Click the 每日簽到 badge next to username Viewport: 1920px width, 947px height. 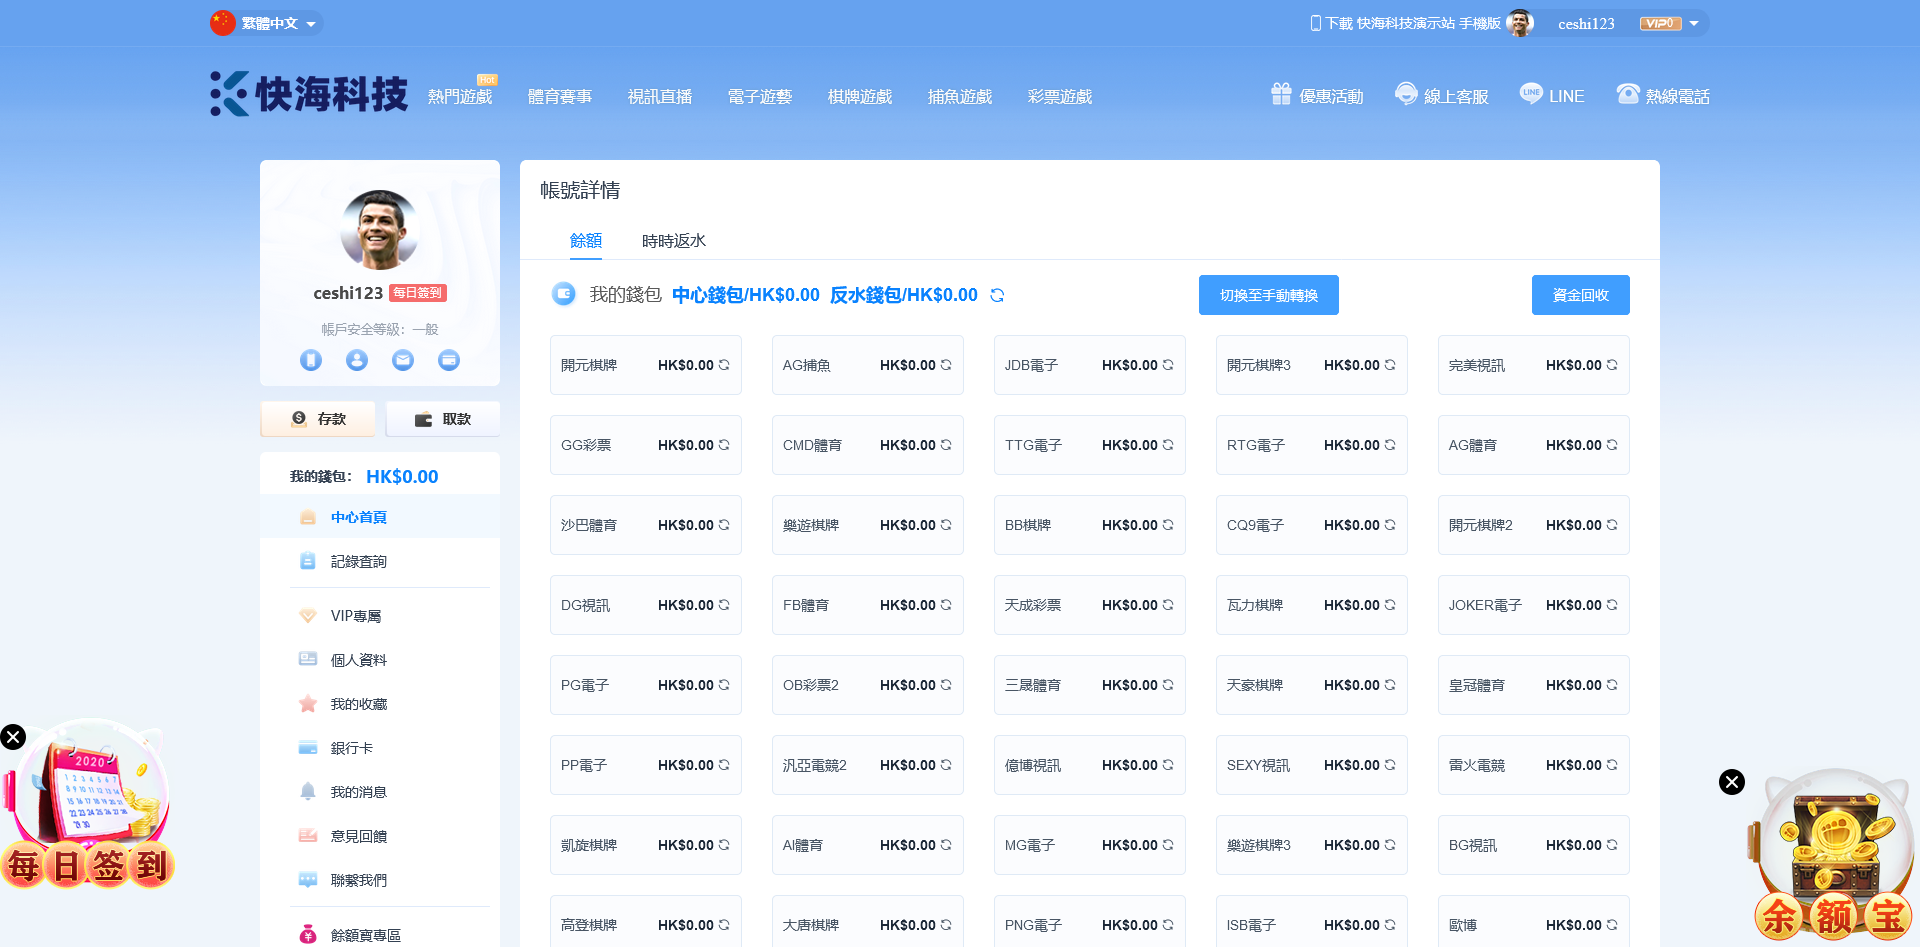click(x=418, y=293)
